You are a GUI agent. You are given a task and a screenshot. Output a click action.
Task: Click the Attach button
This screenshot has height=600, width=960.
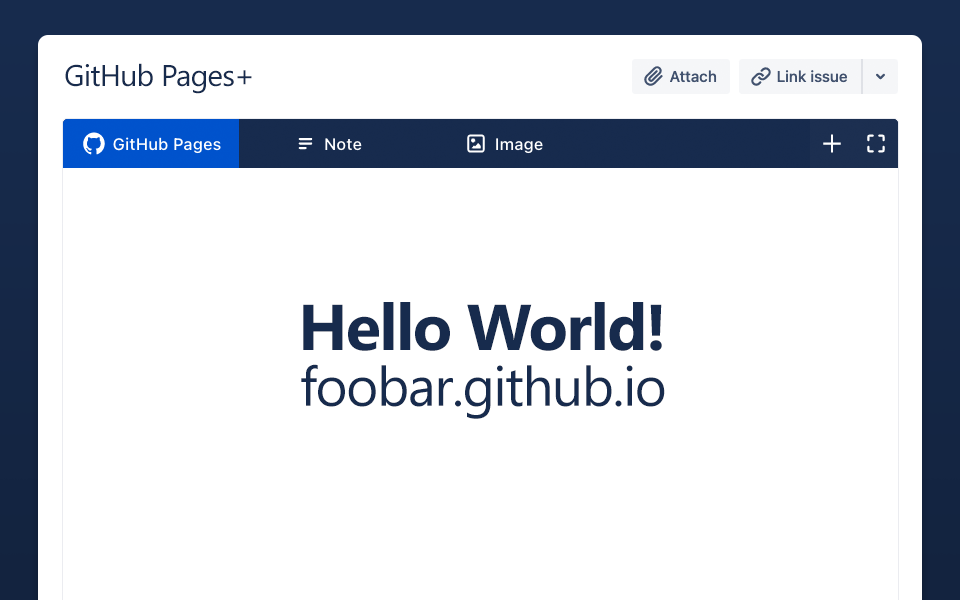(681, 76)
